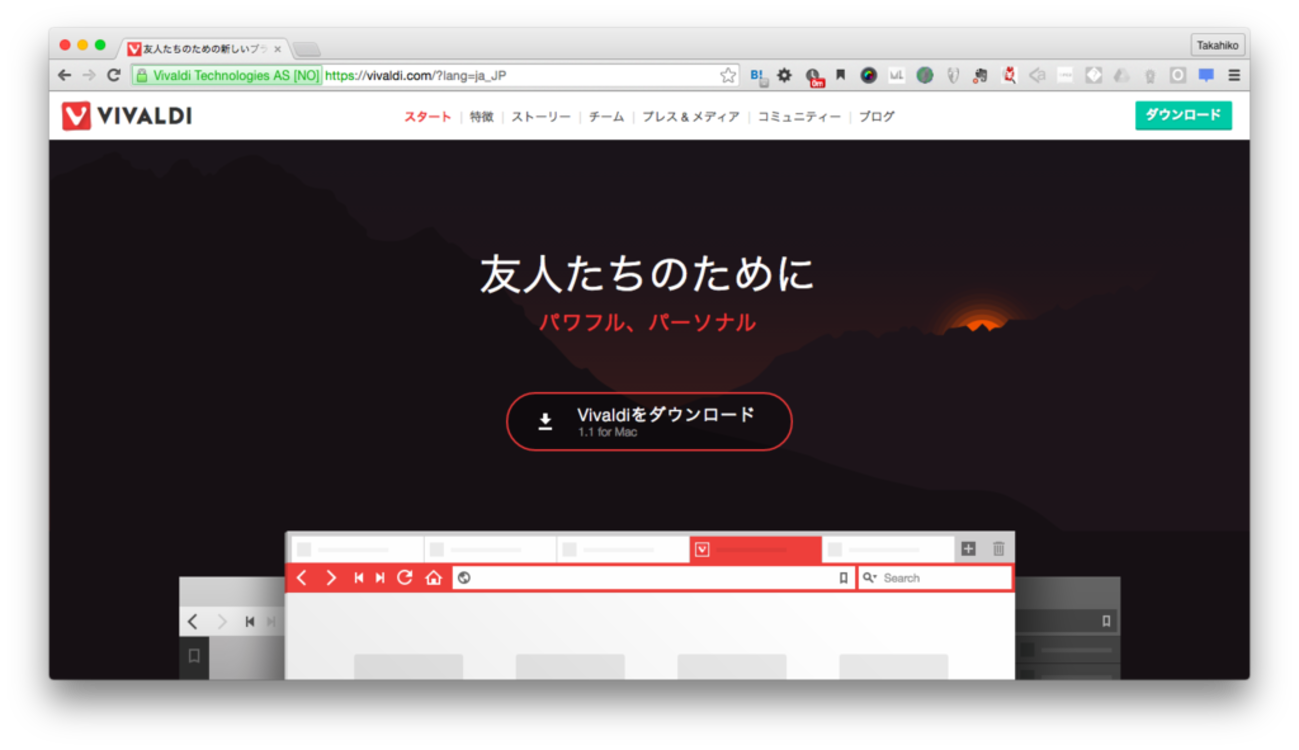Click the red magnifier extension icon
The height and width of the screenshot is (750, 1299).
pyautogui.click(x=1009, y=75)
